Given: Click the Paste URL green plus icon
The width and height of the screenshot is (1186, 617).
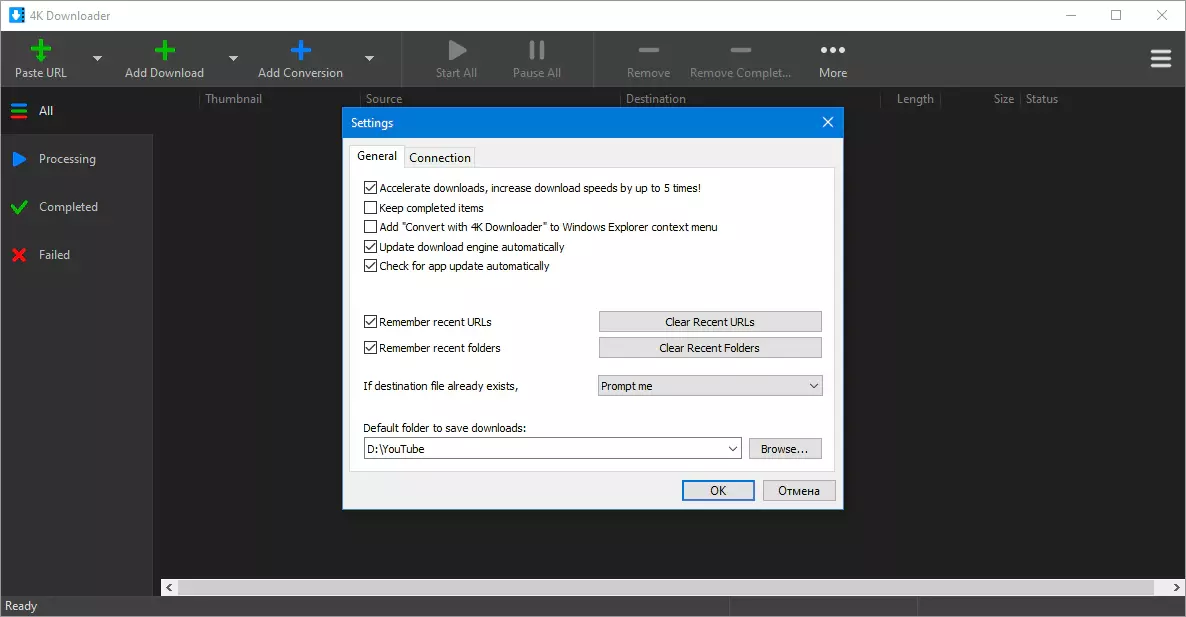Looking at the screenshot, I should tap(41, 50).
